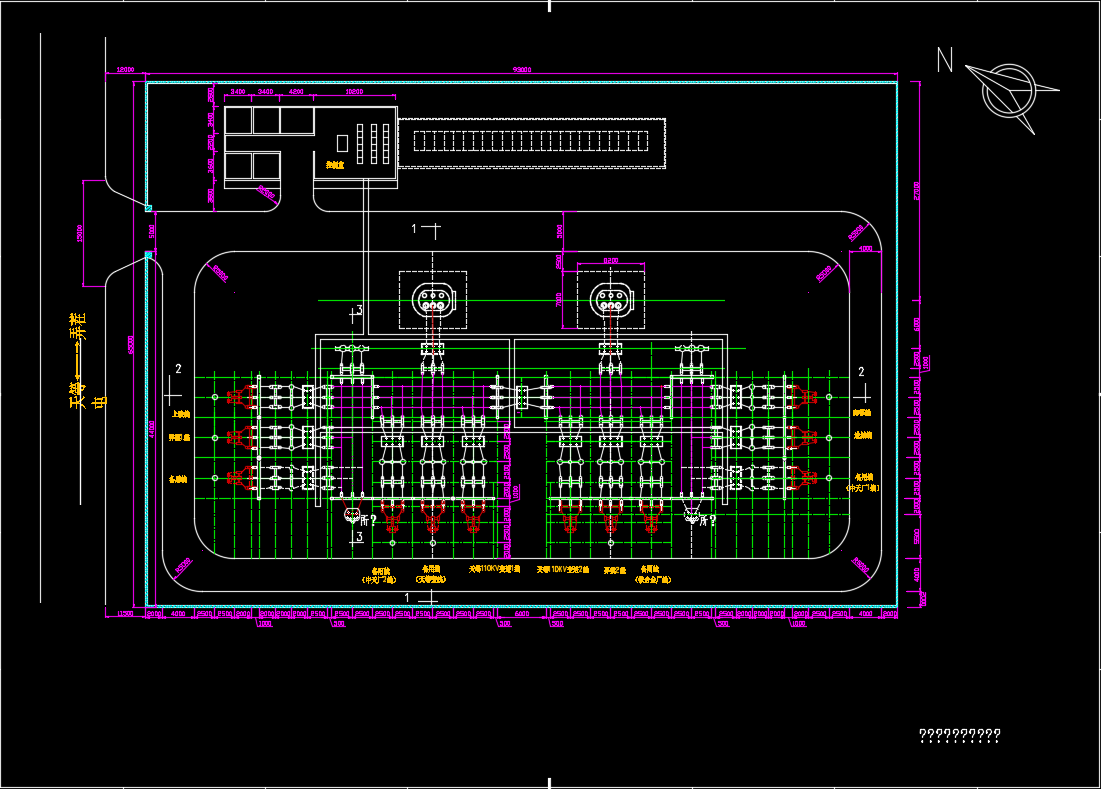
Task: Click the 10200 dimension above control building
Action: coord(355,92)
